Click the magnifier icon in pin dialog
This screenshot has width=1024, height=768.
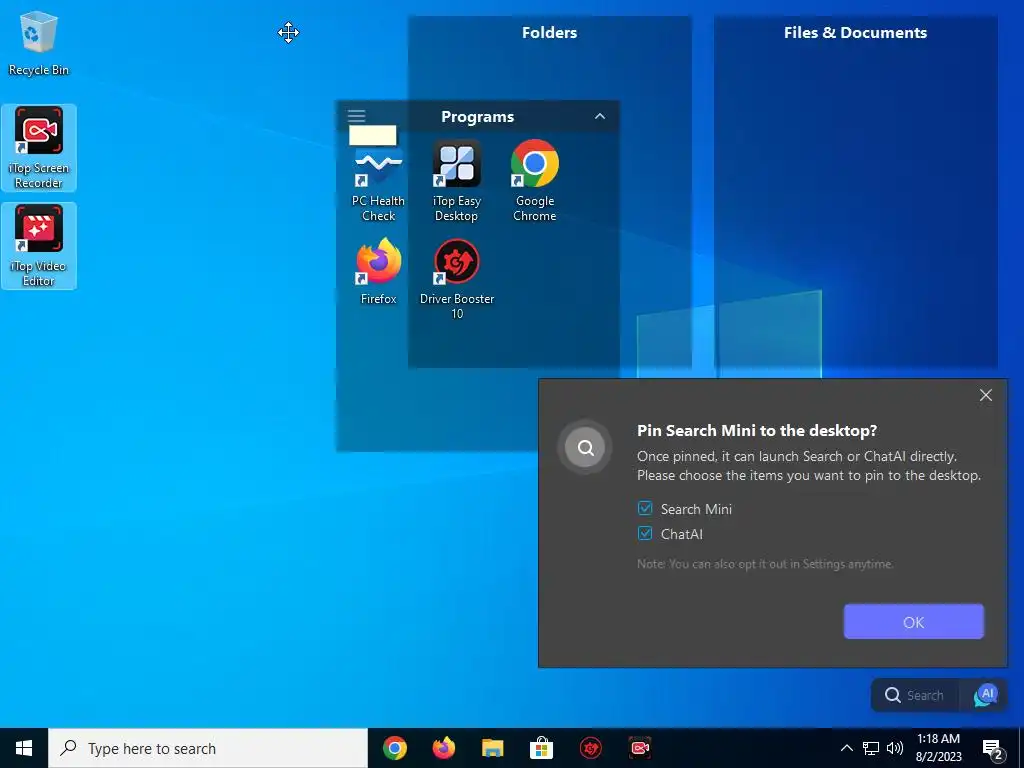click(x=585, y=447)
